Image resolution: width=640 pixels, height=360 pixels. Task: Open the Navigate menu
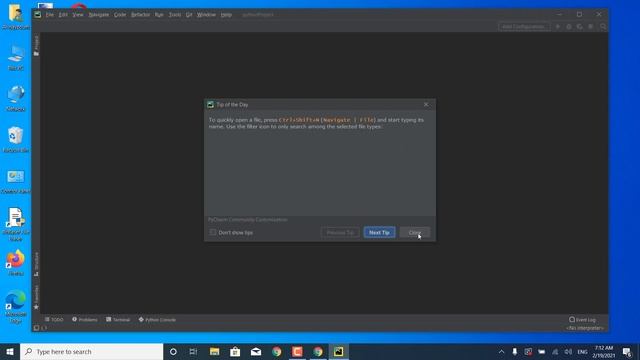coord(99,15)
